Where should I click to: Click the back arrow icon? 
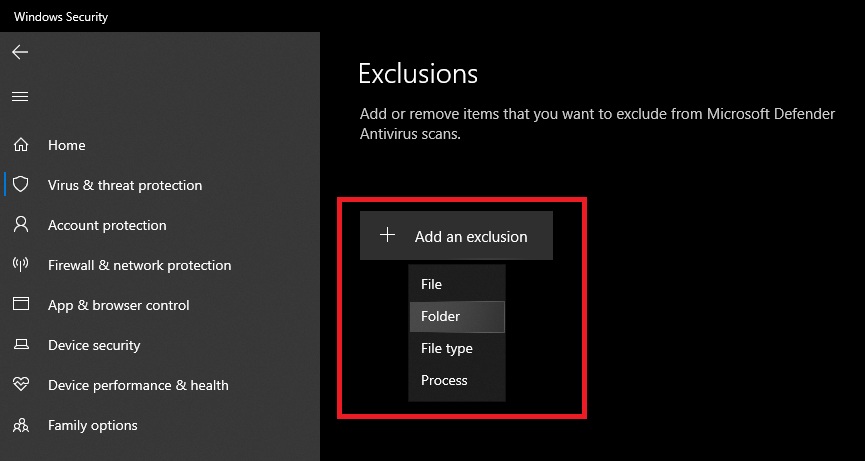tap(20, 52)
